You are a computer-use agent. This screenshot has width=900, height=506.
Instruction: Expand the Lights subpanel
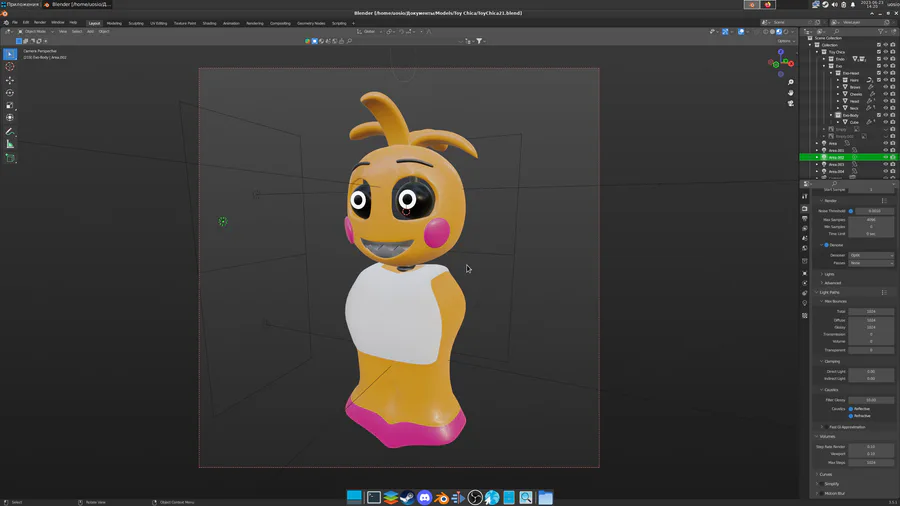(x=827, y=274)
